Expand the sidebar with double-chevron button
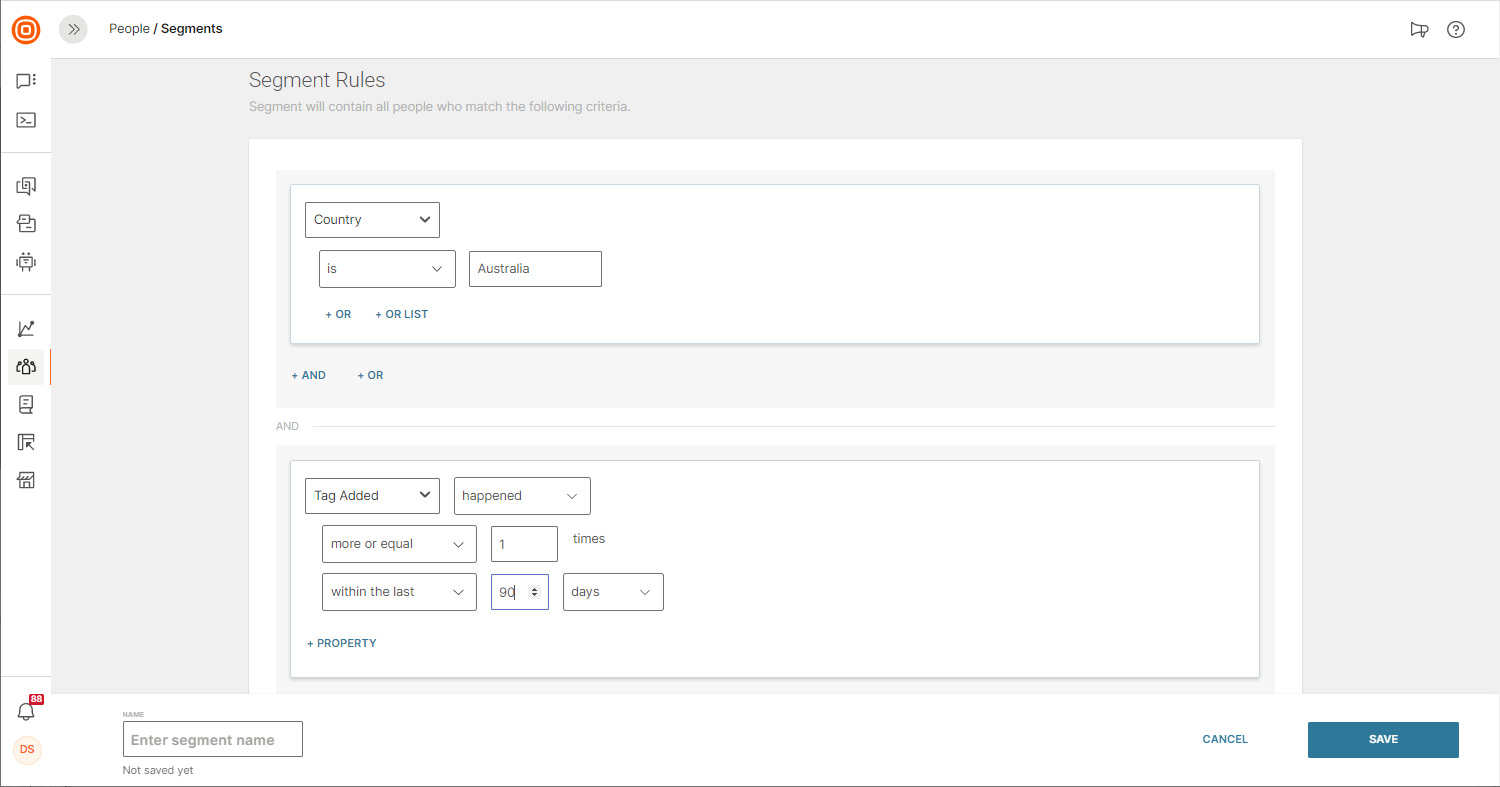The height and width of the screenshot is (787, 1500). tap(73, 30)
